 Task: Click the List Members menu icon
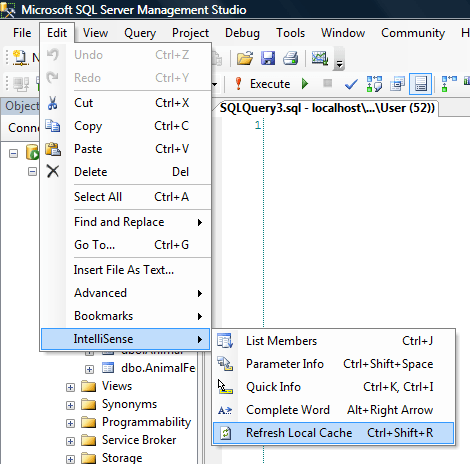(x=225, y=341)
